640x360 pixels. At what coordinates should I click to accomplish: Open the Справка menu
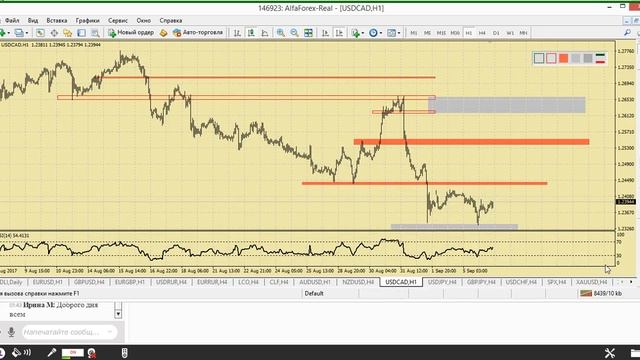point(171,20)
